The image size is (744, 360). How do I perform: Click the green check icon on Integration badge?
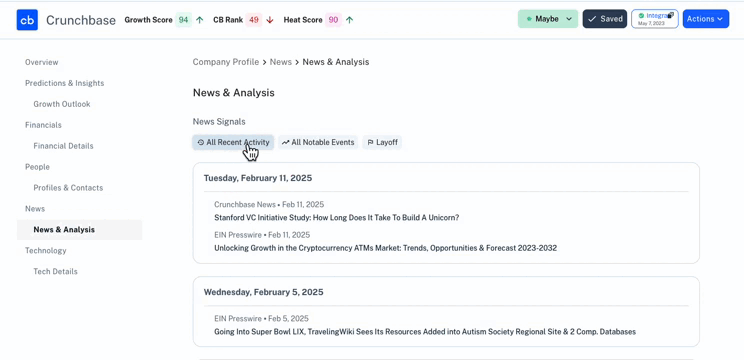[641, 16]
